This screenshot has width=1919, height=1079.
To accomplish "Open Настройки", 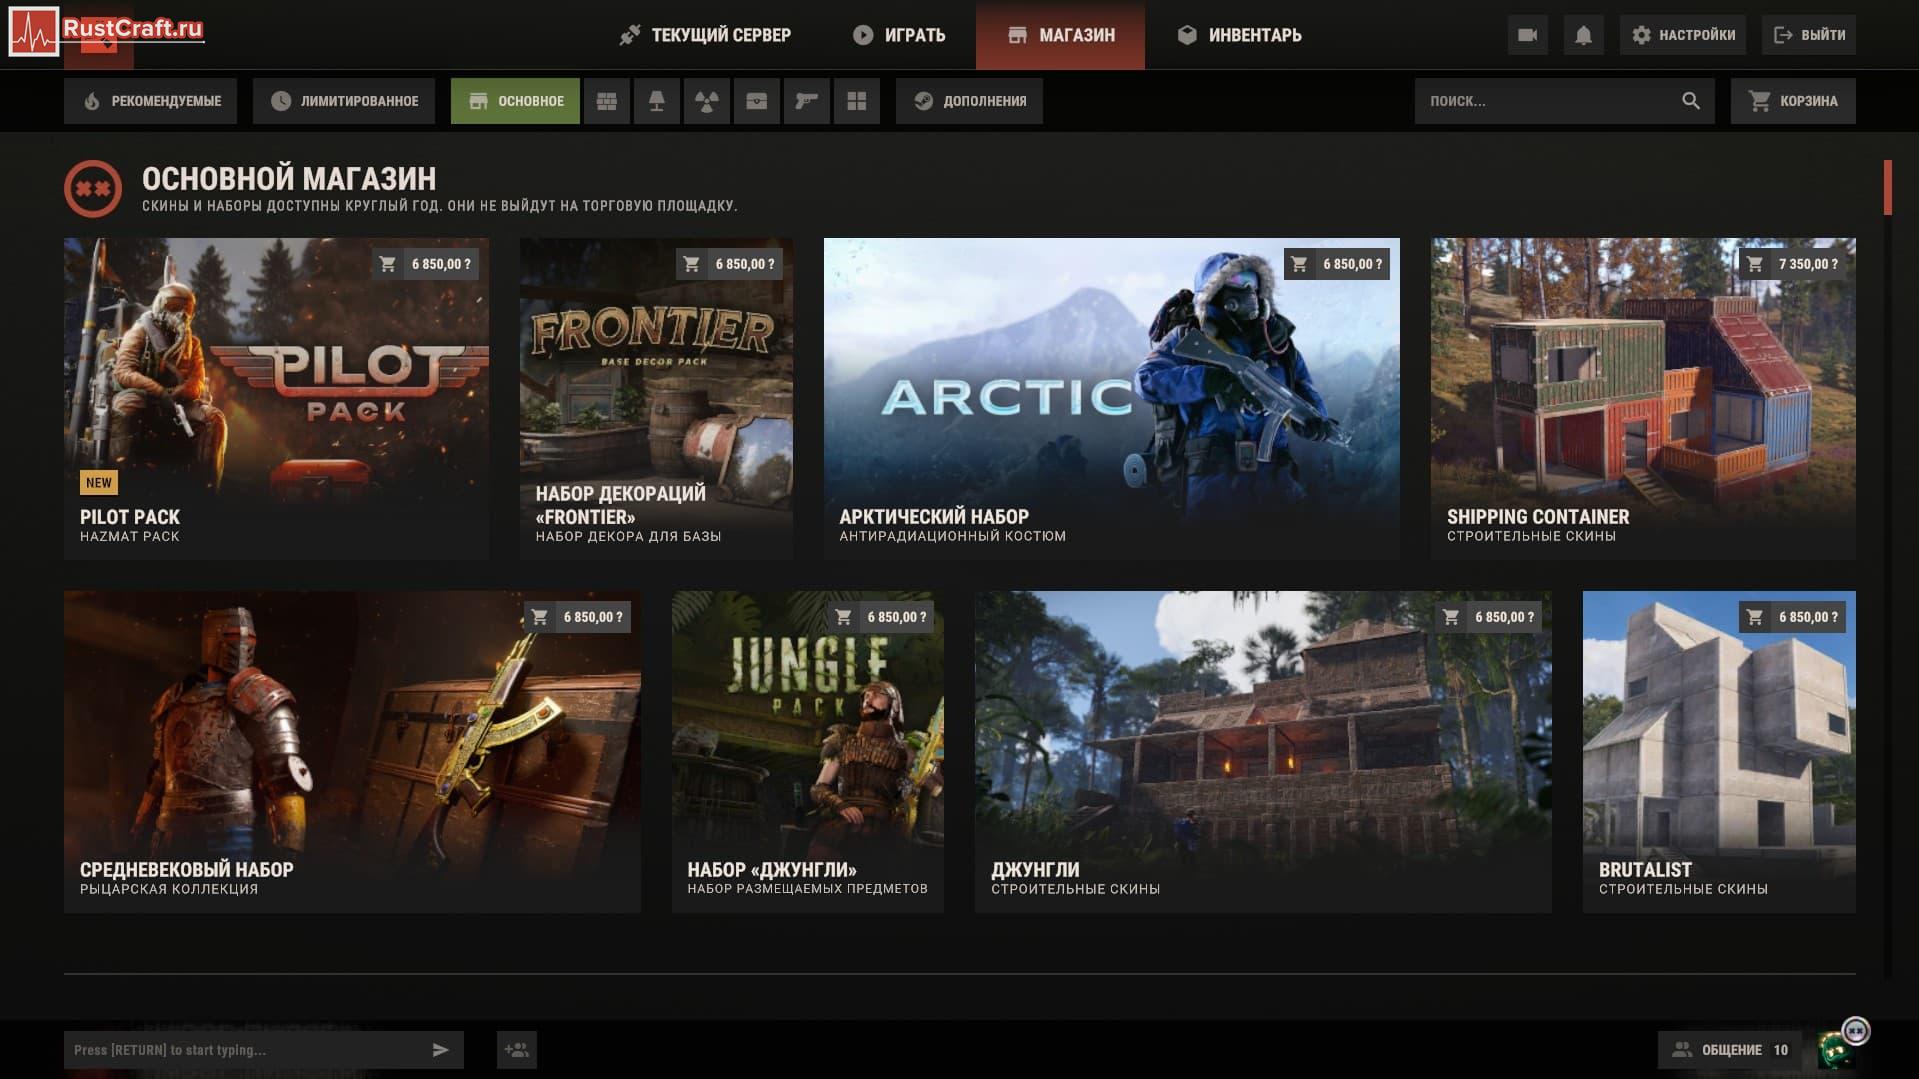I will pyautogui.click(x=1683, y=35).
